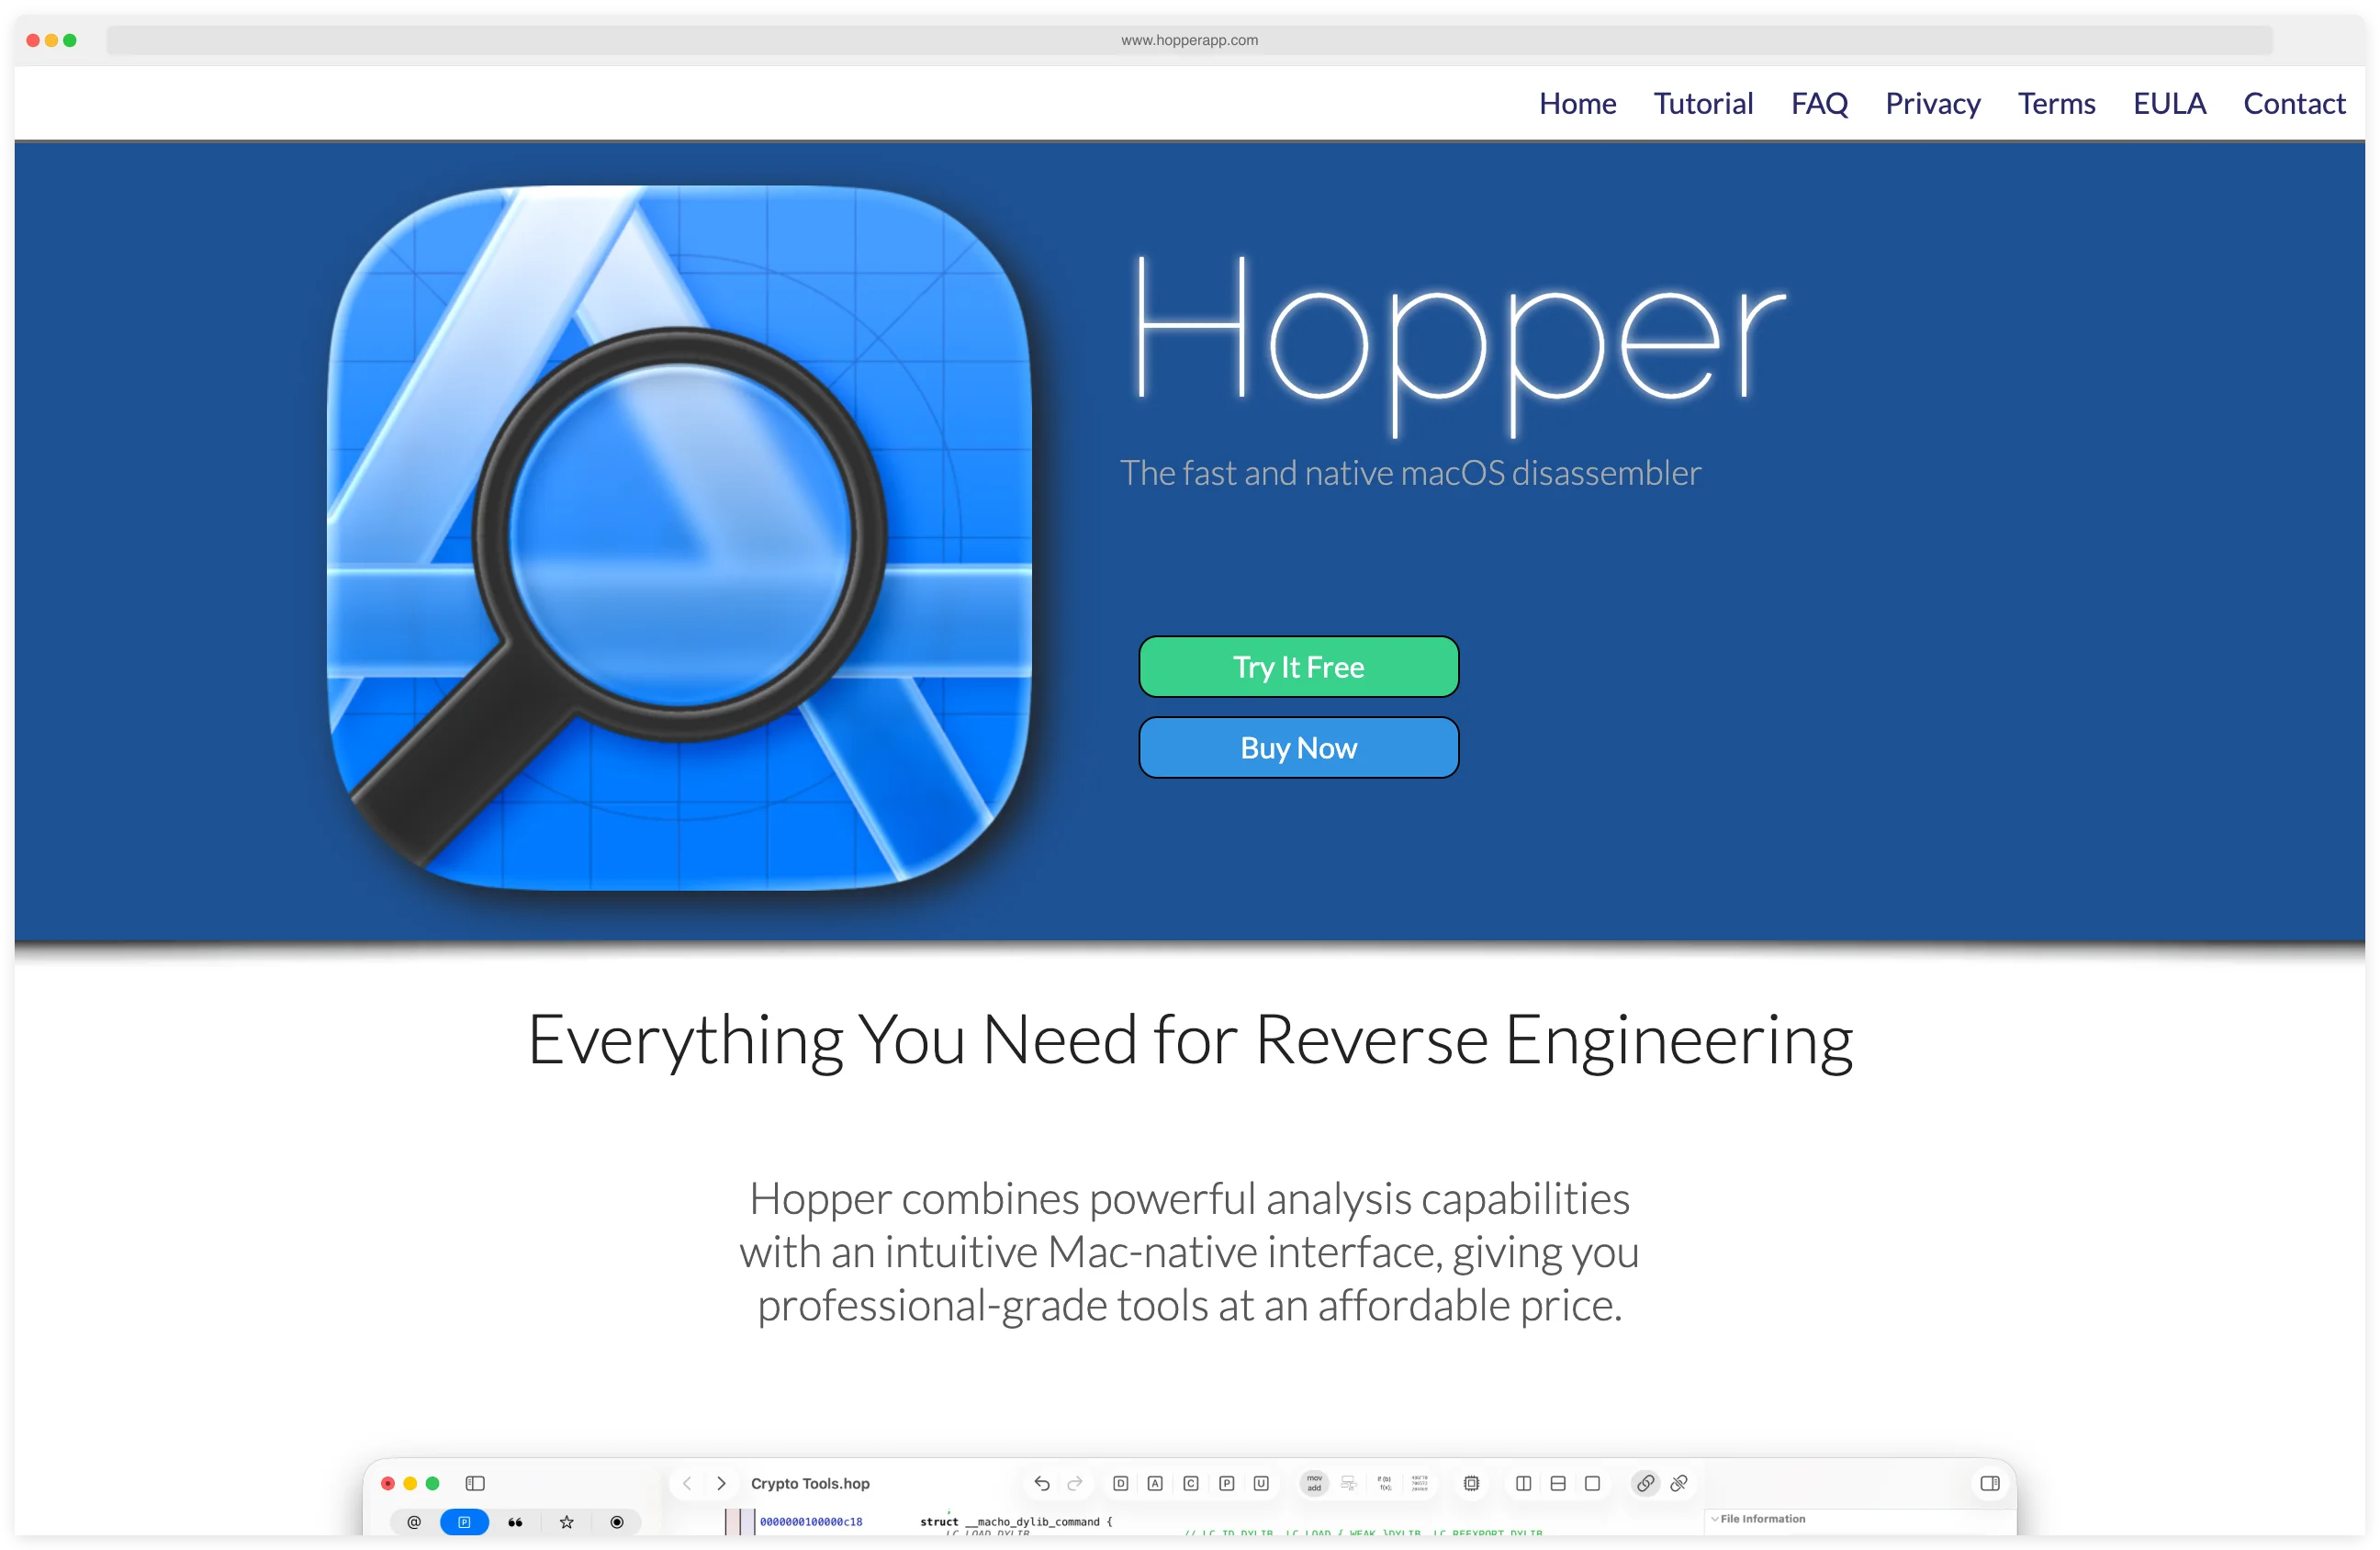Select the P (procedure) transform icon

pyautogui.click(x=1227, y=1484)
